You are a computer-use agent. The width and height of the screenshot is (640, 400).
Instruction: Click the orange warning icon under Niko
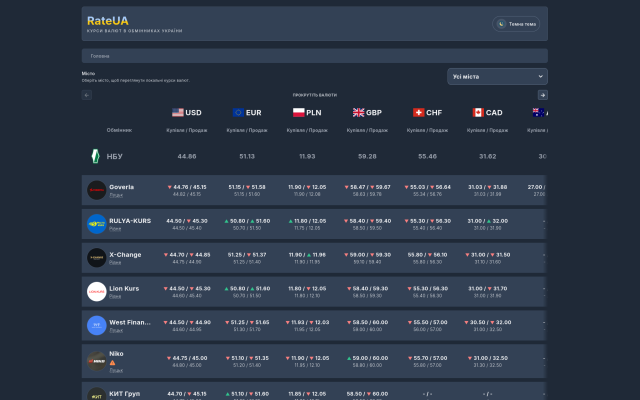click(112, 362)
